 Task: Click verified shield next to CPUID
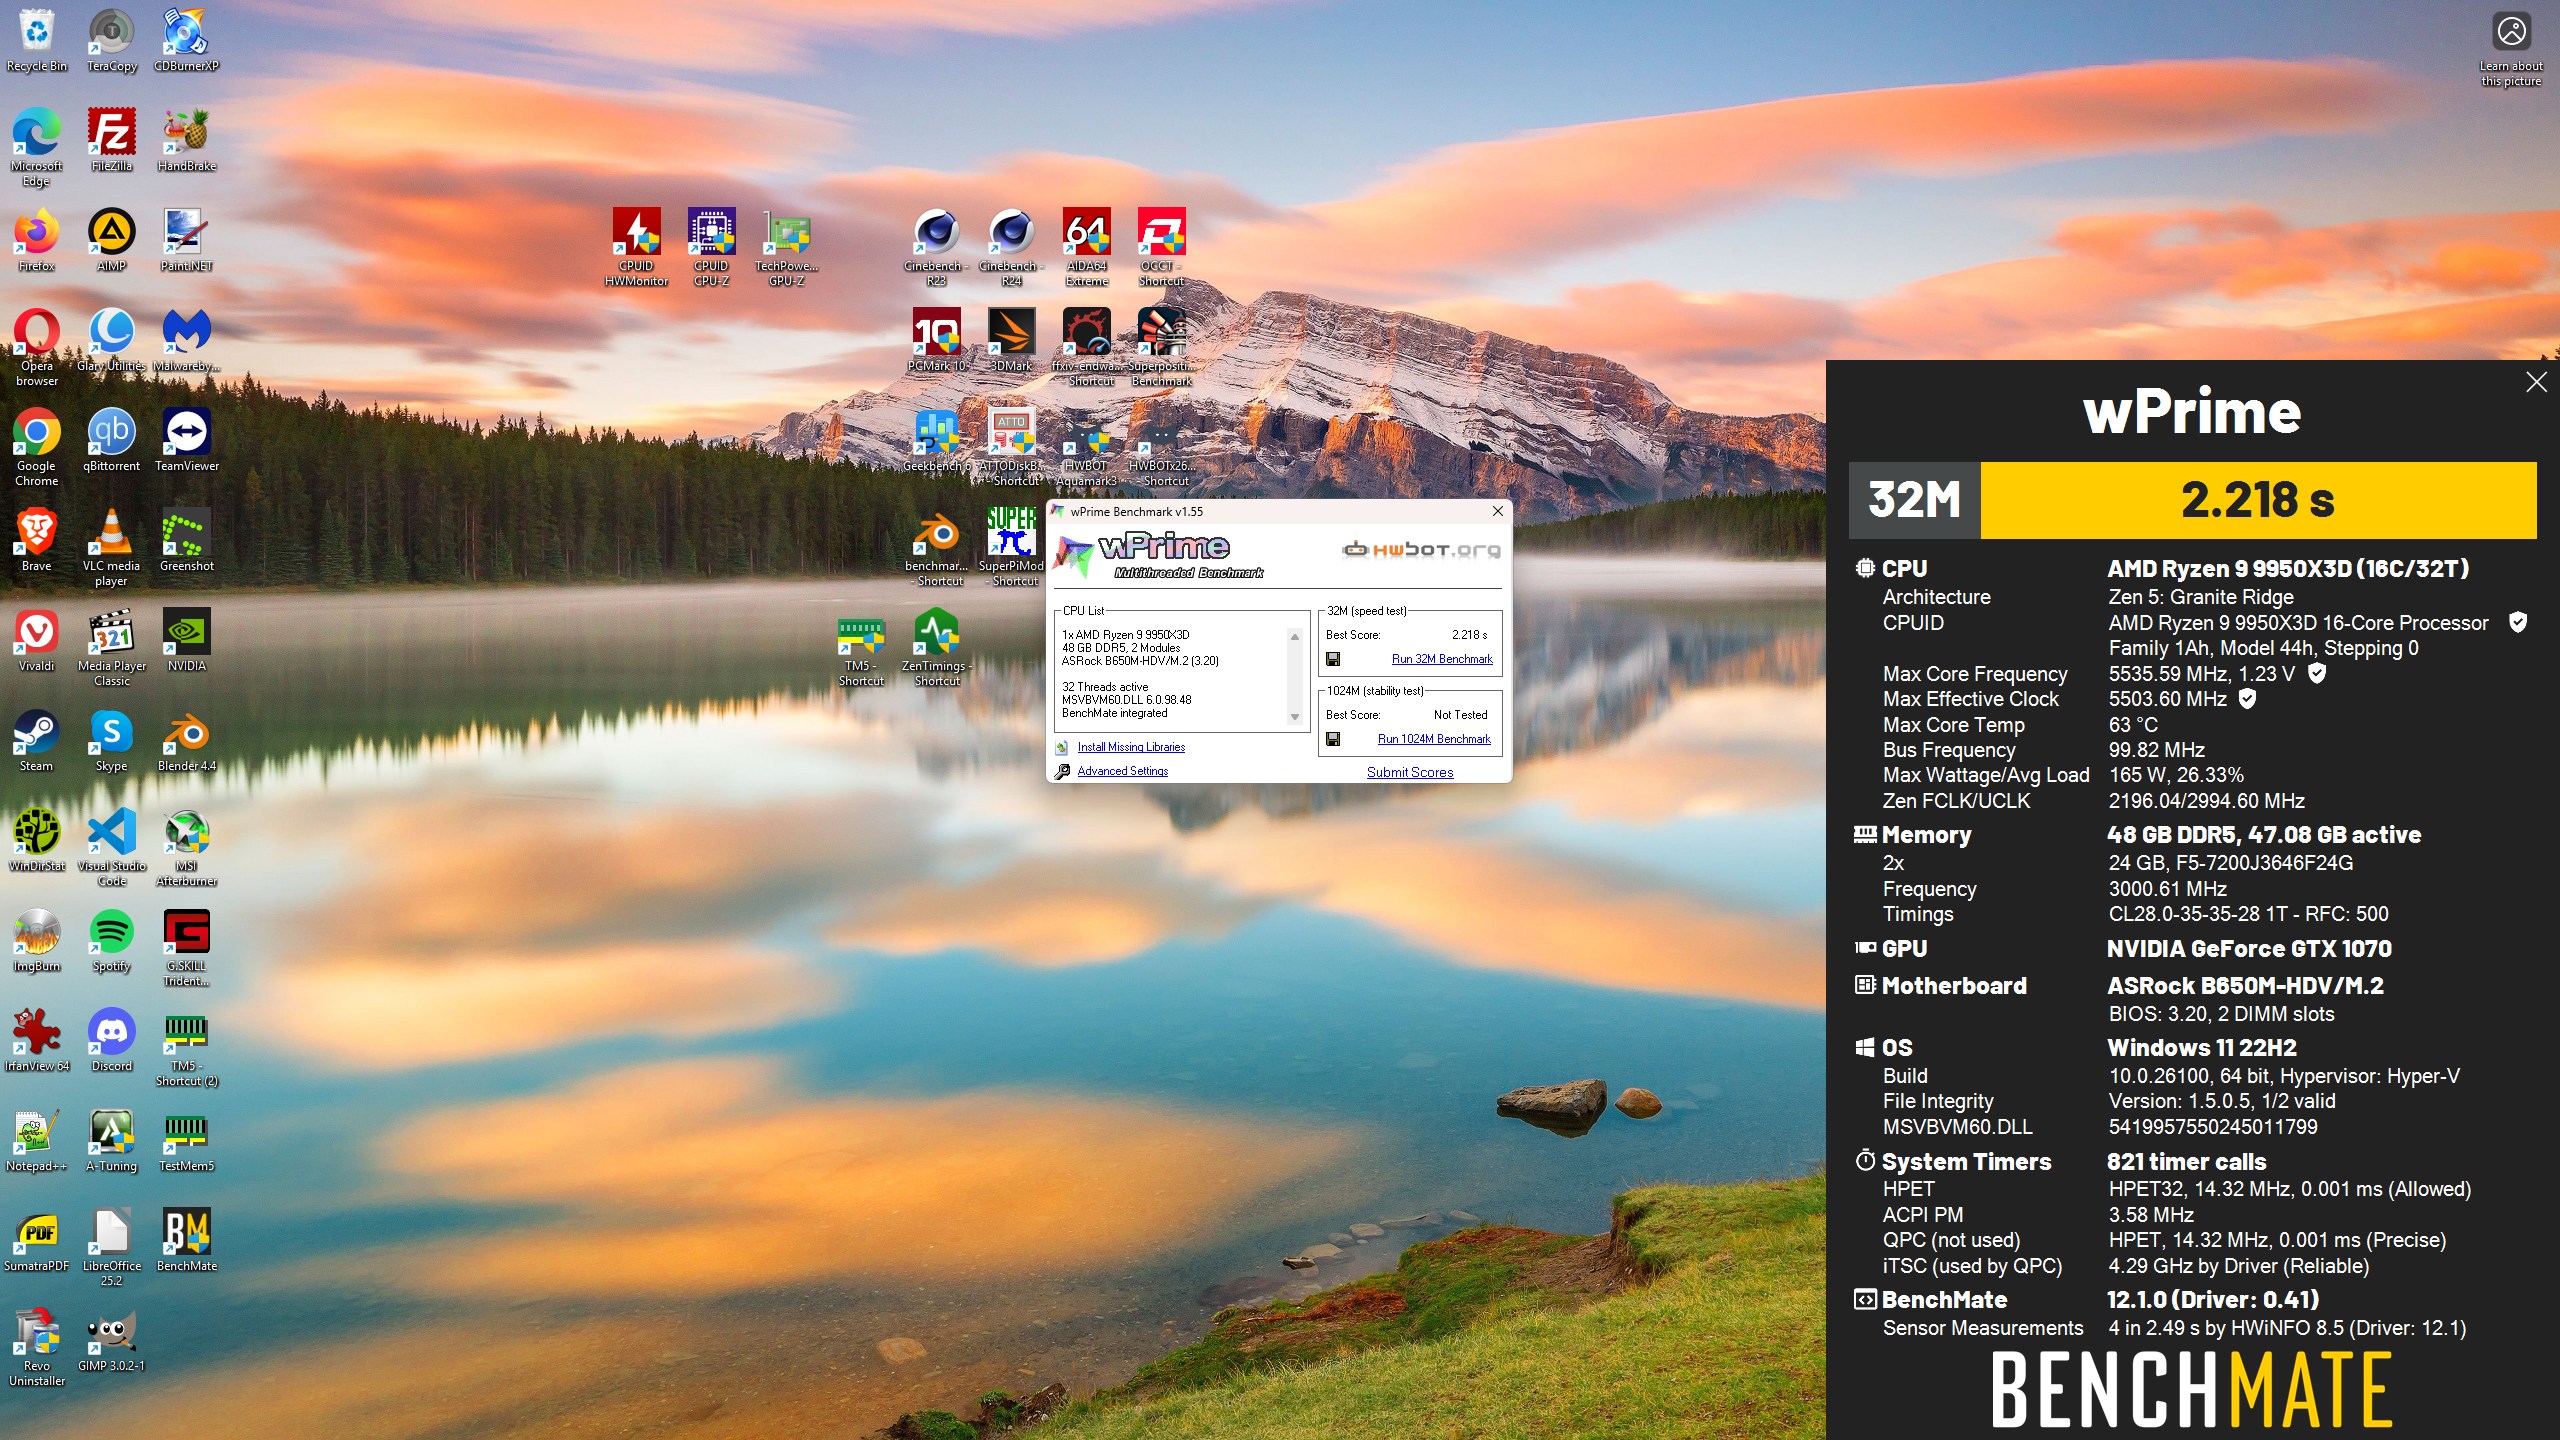click(x=2518, y=622)
